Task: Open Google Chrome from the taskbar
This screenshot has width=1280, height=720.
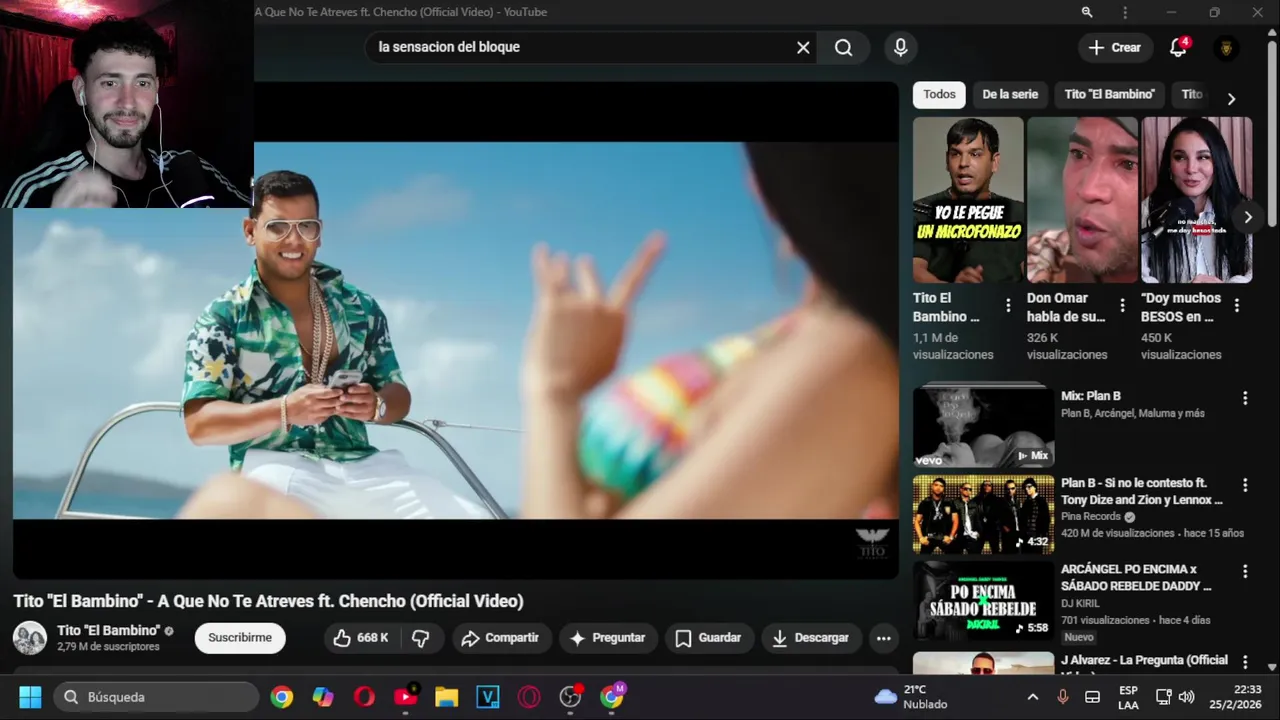Action: tap(282, 697)
